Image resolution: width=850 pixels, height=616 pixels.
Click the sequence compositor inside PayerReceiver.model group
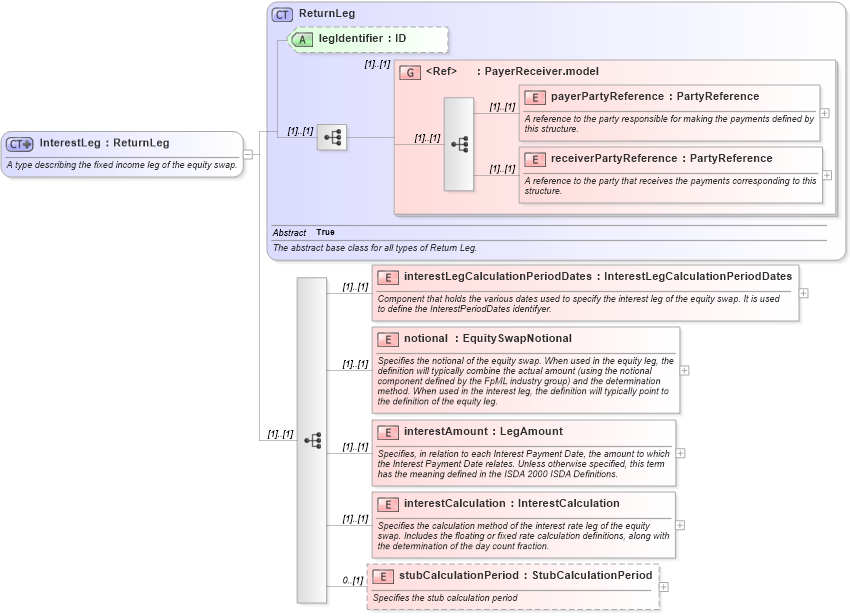(x=459, y=144)
